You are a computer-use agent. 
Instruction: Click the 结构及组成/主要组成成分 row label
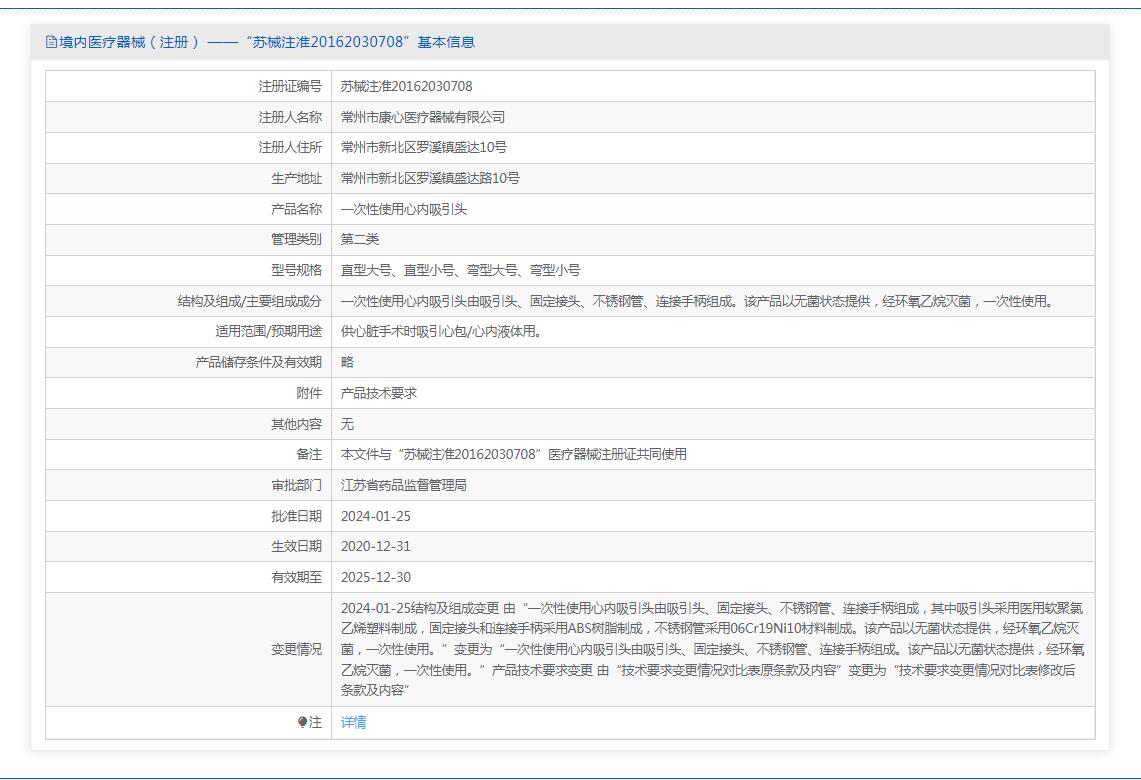[x=249, y=301]
